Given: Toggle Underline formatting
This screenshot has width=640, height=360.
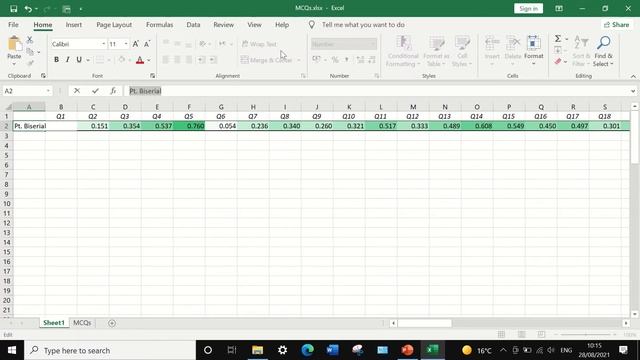Looking at the screenshot, I should click(x=79, y=60).
